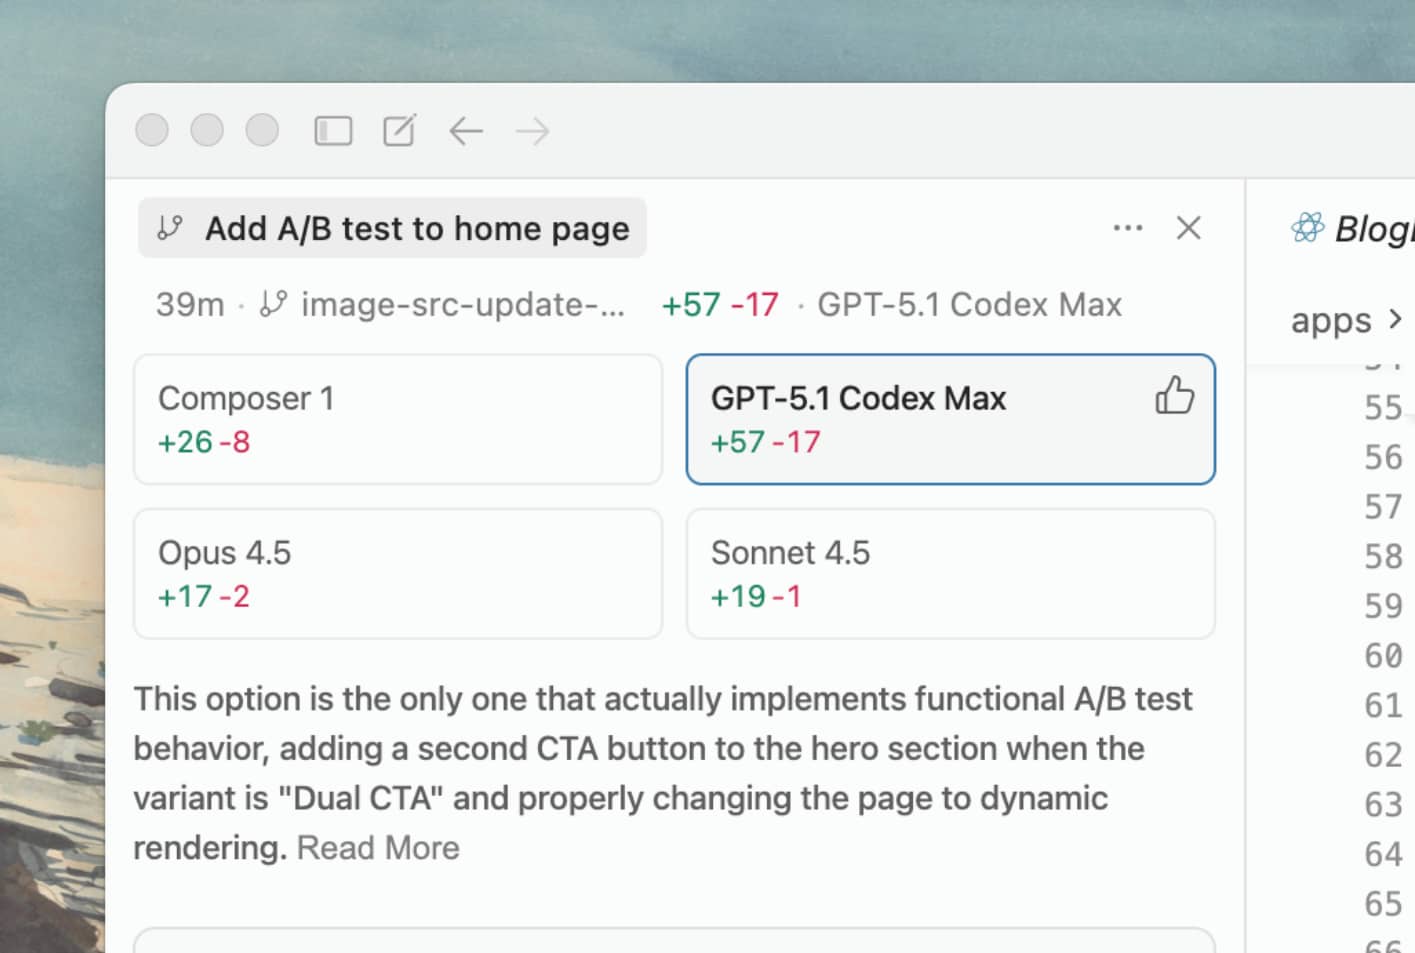Click line number 60 in the gutter
The image size is (1415, 953).
pos(1383,655)
